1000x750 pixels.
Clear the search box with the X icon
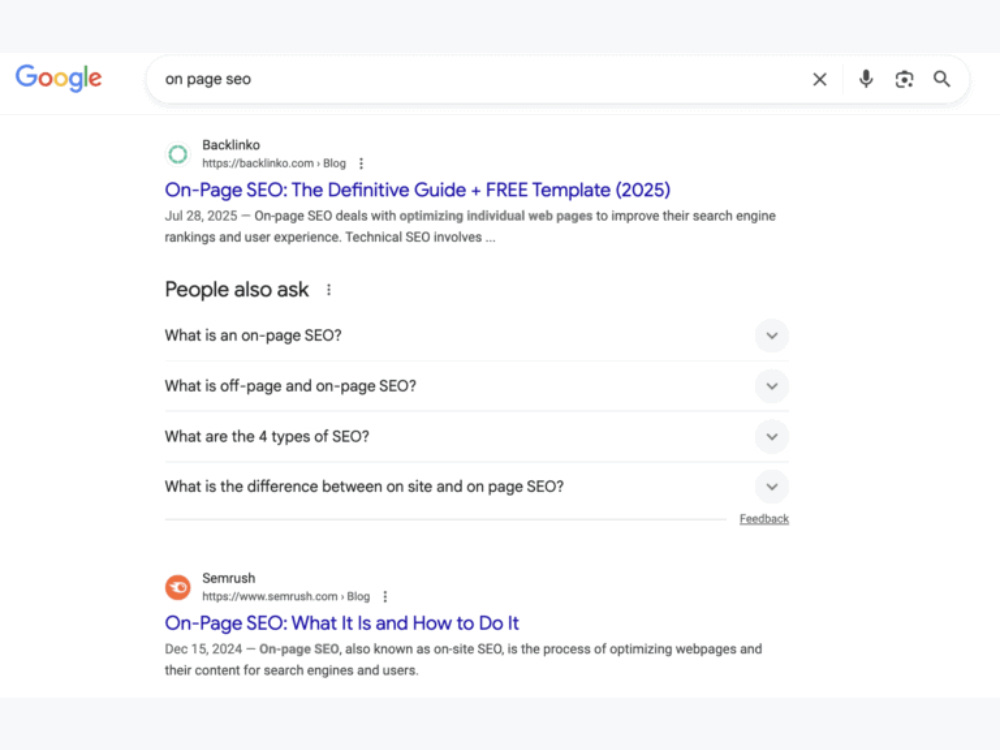tap(820, 79)
